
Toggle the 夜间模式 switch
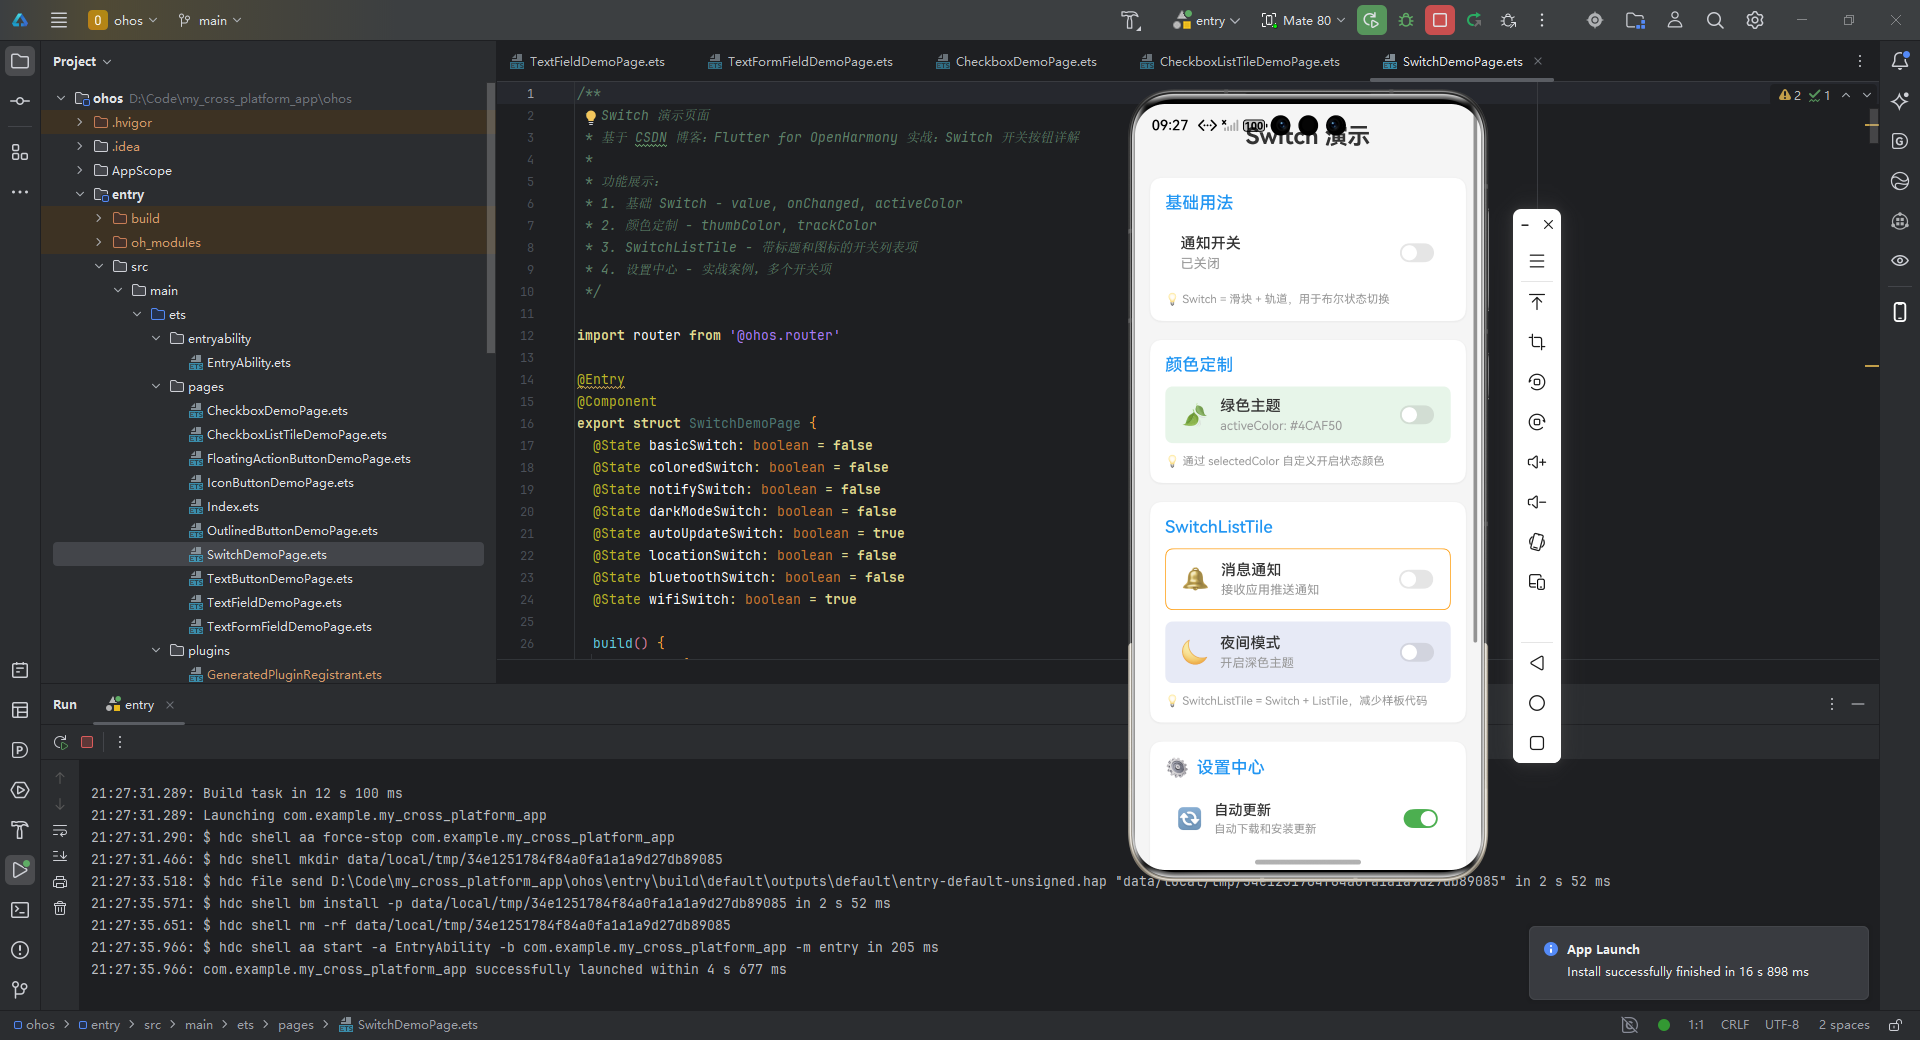point(1417,652)
